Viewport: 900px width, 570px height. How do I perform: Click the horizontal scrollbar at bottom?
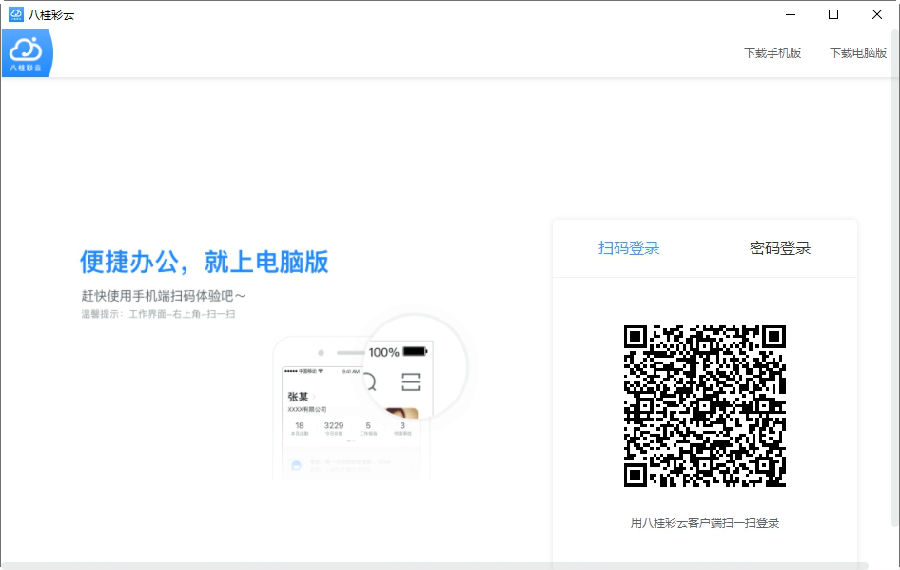point(435,566)
